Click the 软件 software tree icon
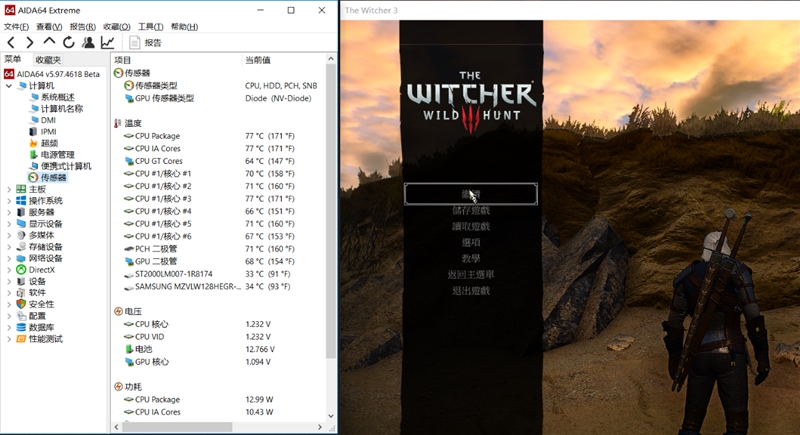 tap(21, 293)
